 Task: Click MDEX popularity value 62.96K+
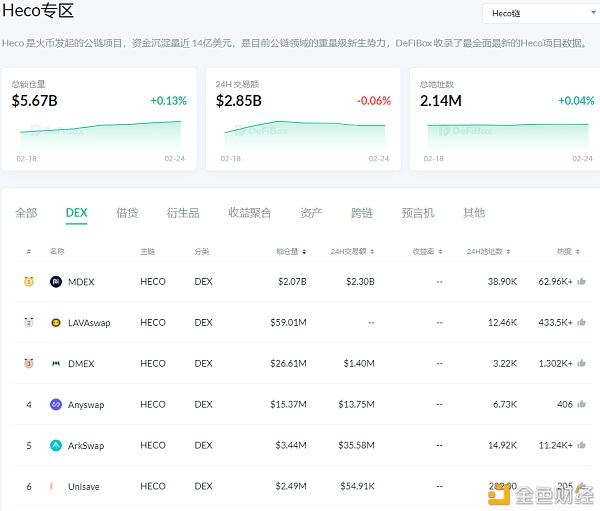[556, 282]
